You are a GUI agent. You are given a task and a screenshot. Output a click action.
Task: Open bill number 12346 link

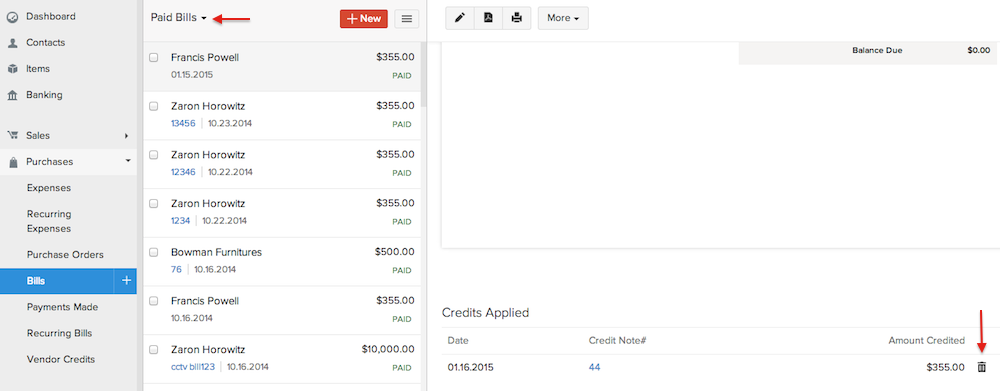tap(183, 172)
